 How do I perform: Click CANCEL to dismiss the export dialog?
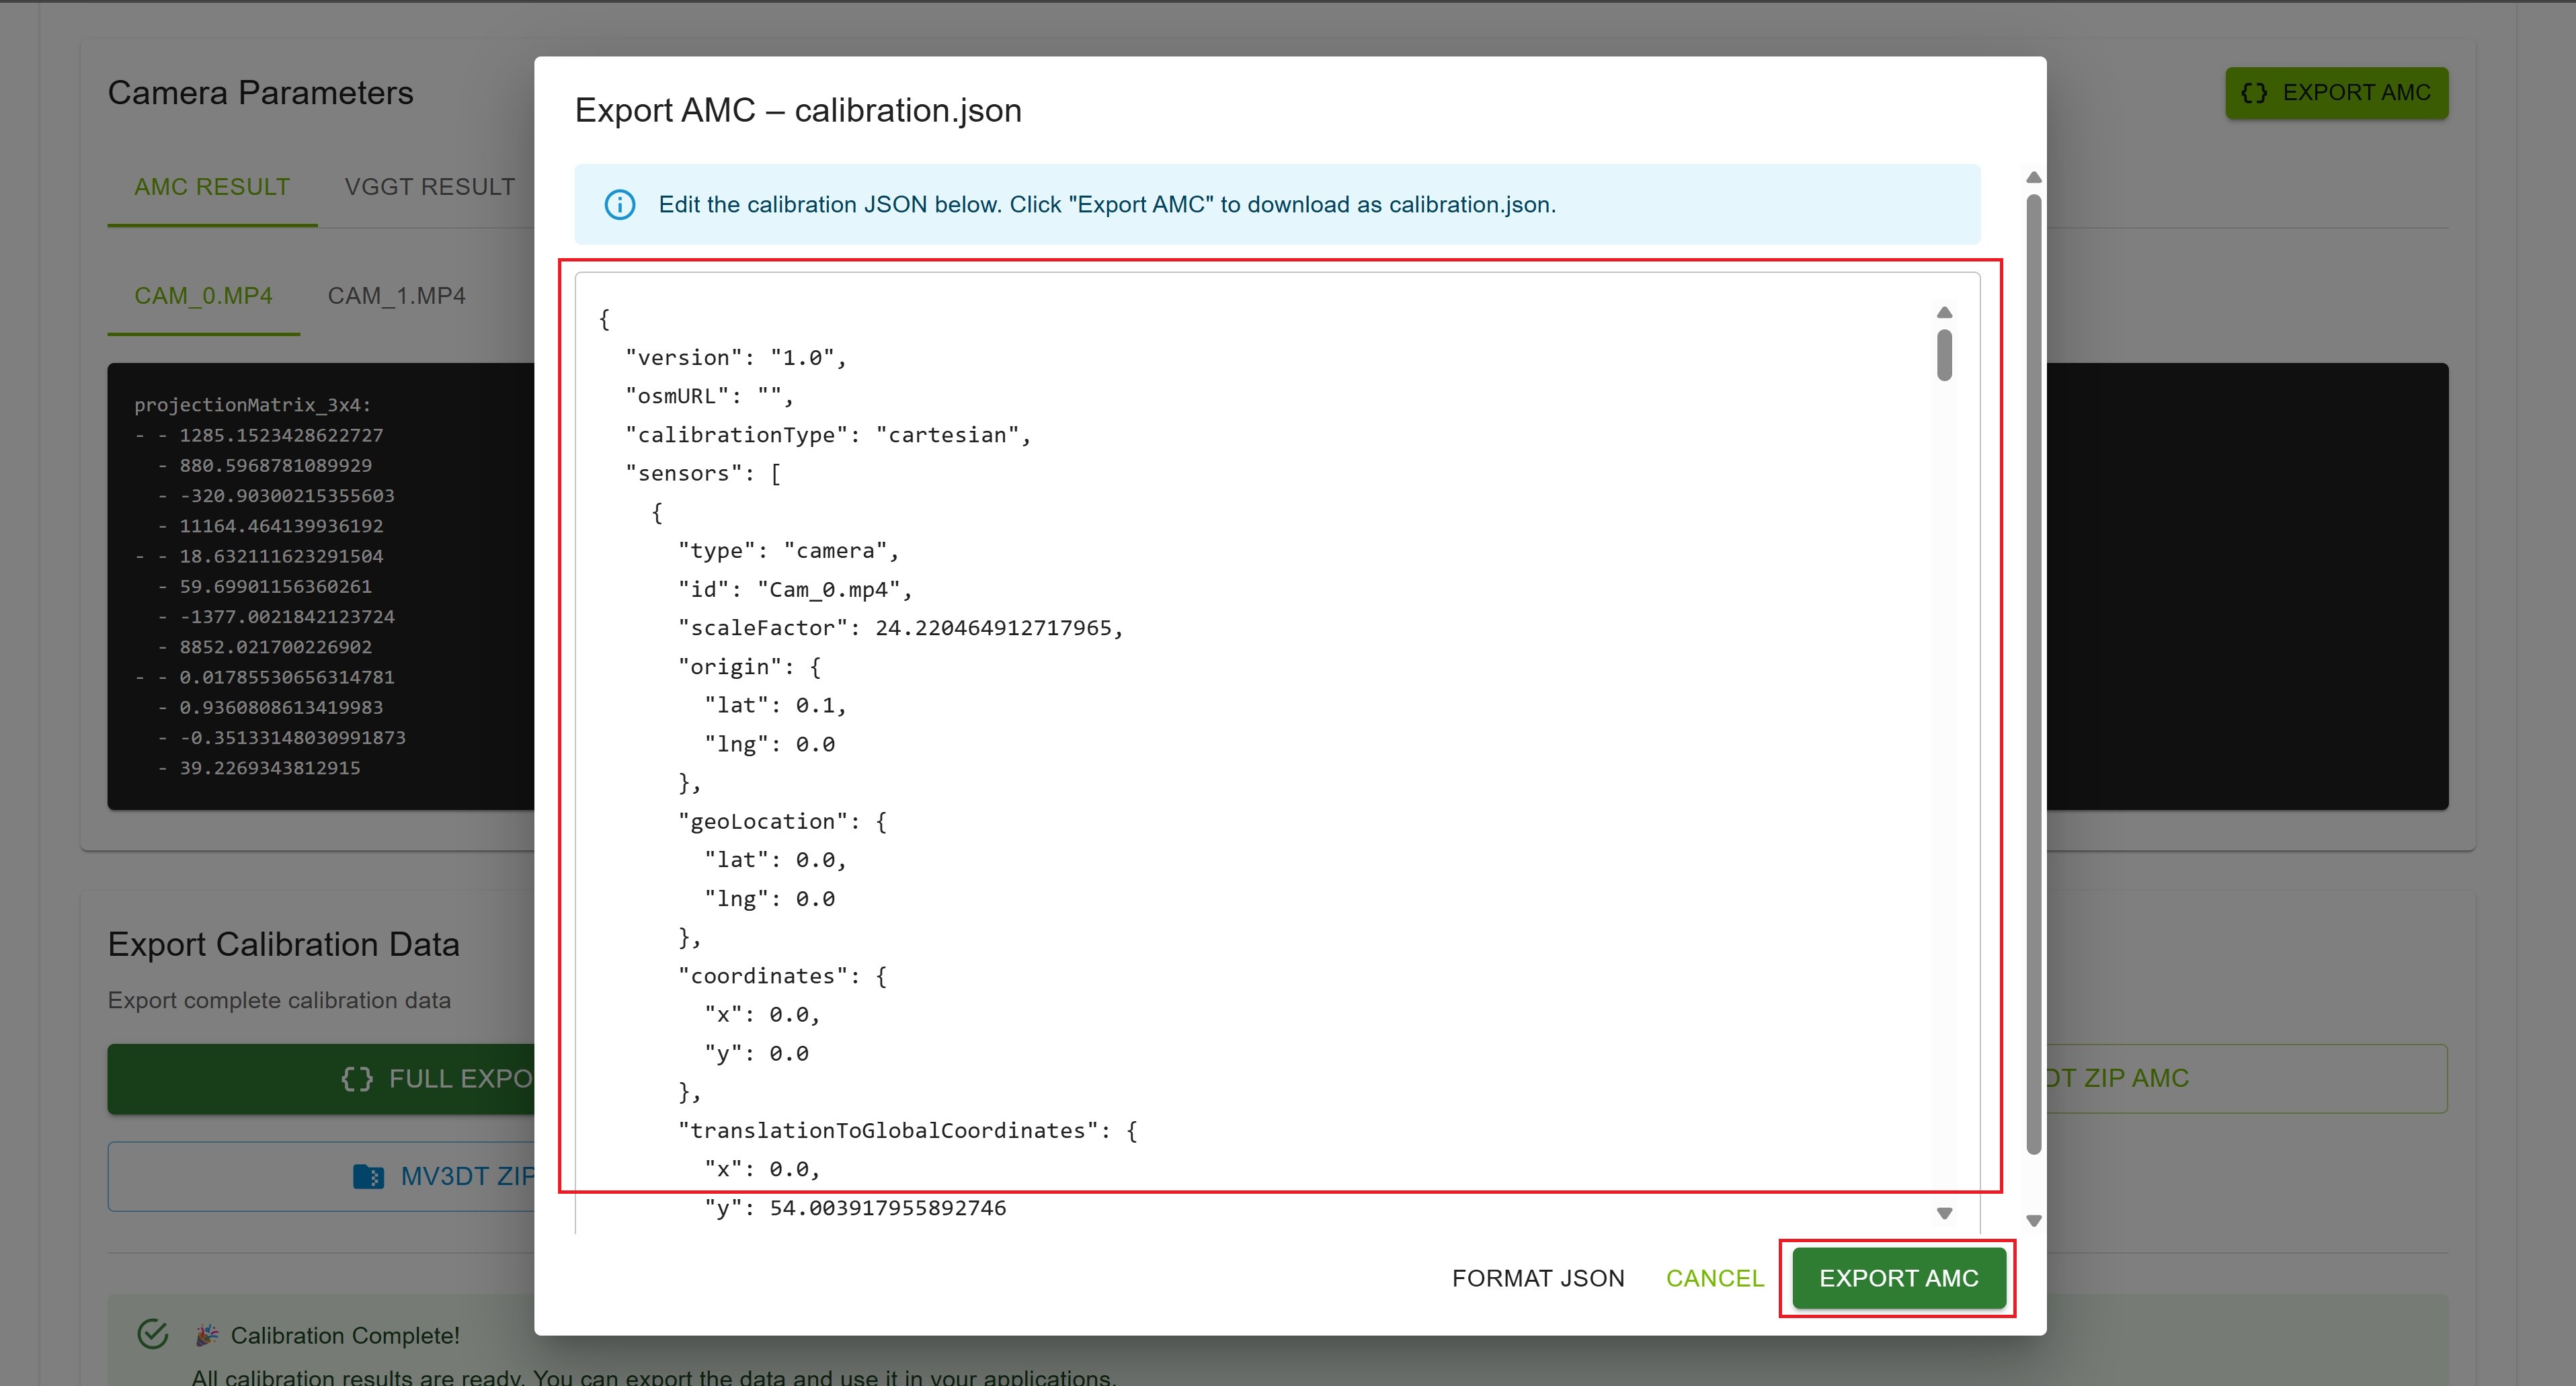tap(1714, 1278)
